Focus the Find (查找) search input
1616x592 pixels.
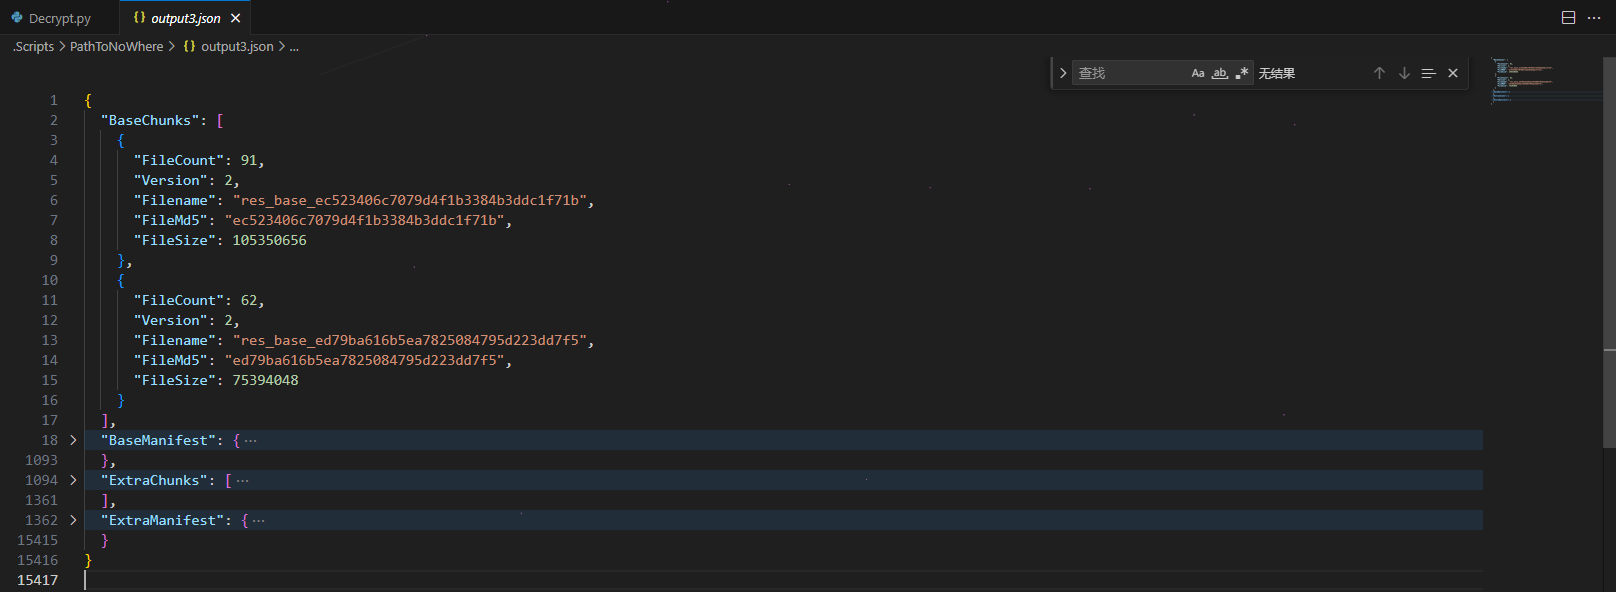pos(1130,73)
